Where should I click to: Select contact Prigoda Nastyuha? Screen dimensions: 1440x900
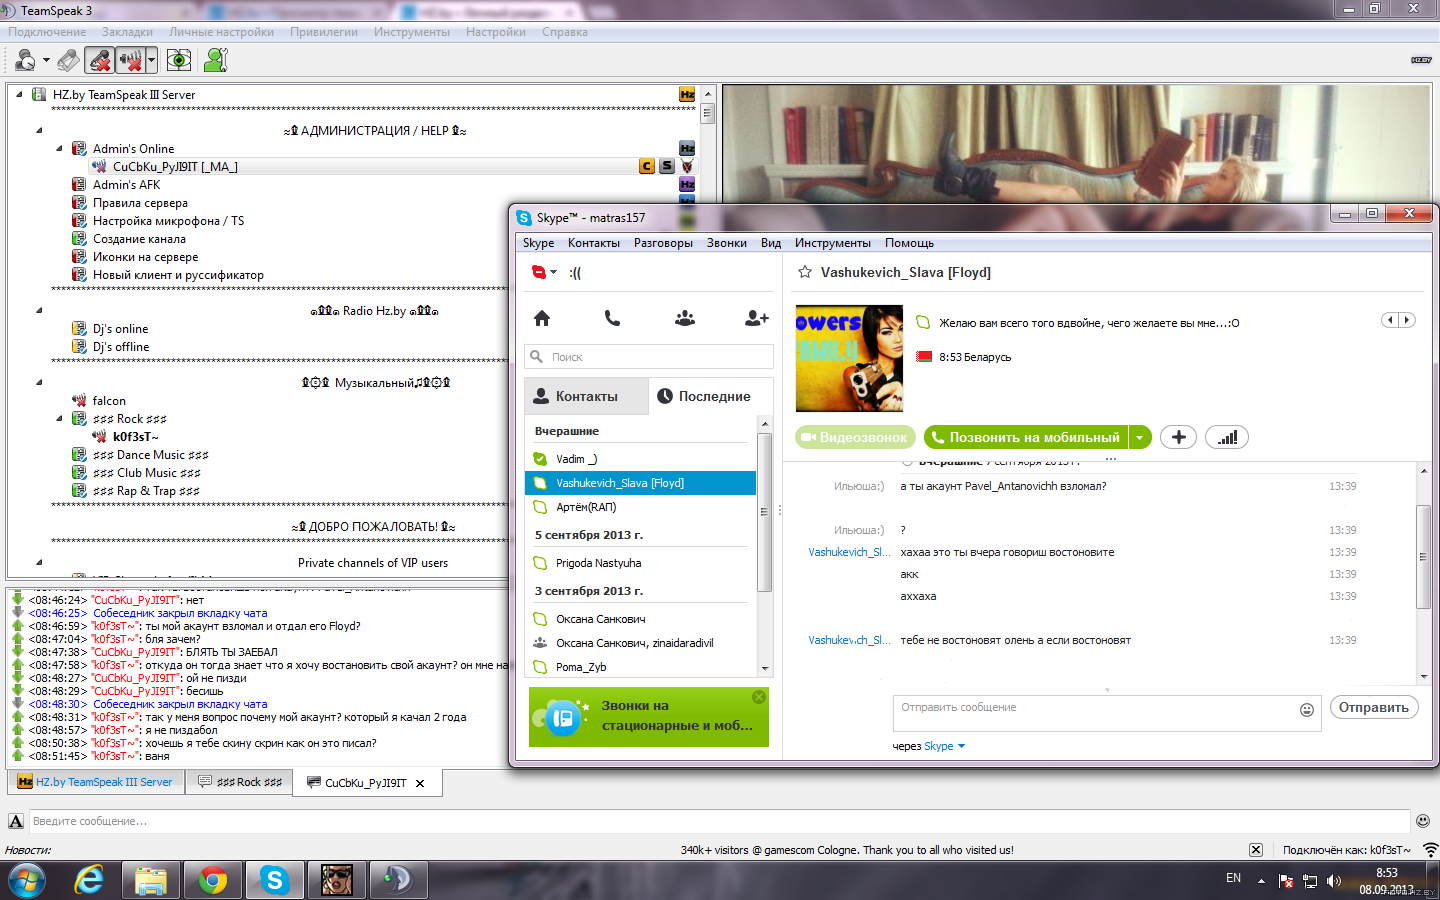640,563
